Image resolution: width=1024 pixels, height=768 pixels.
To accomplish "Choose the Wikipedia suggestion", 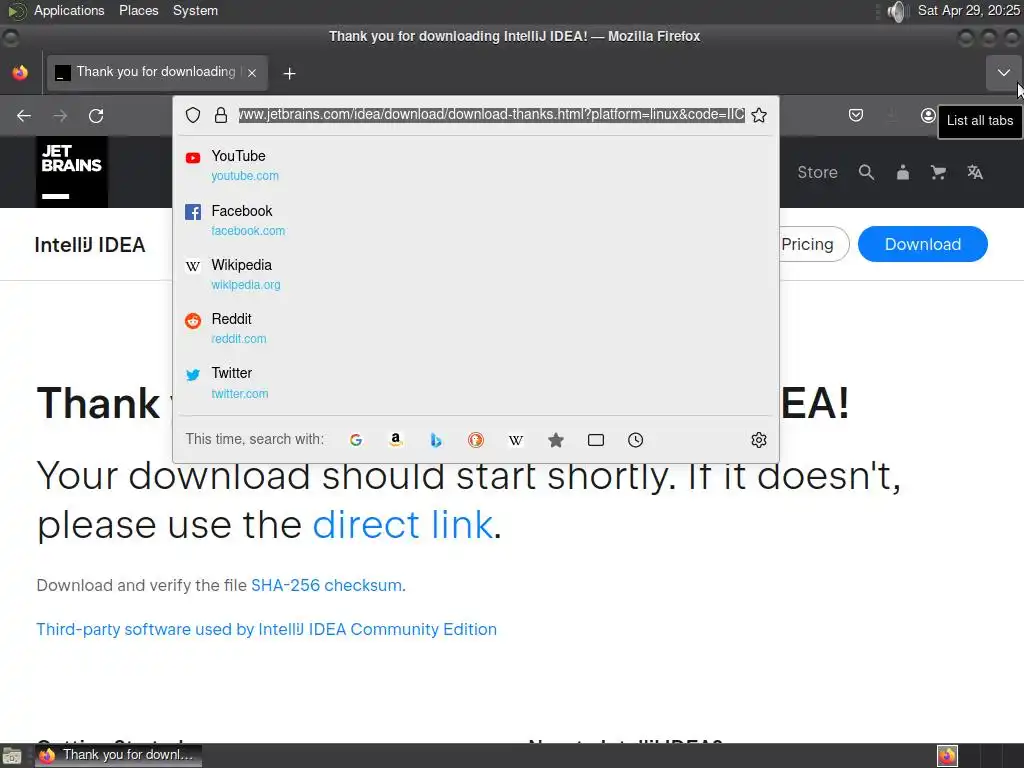I will 475,274.
